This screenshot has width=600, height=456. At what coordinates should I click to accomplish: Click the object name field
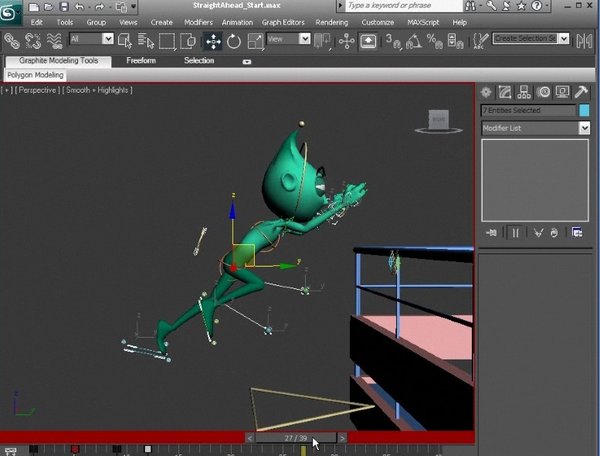(x=528, y=110)
